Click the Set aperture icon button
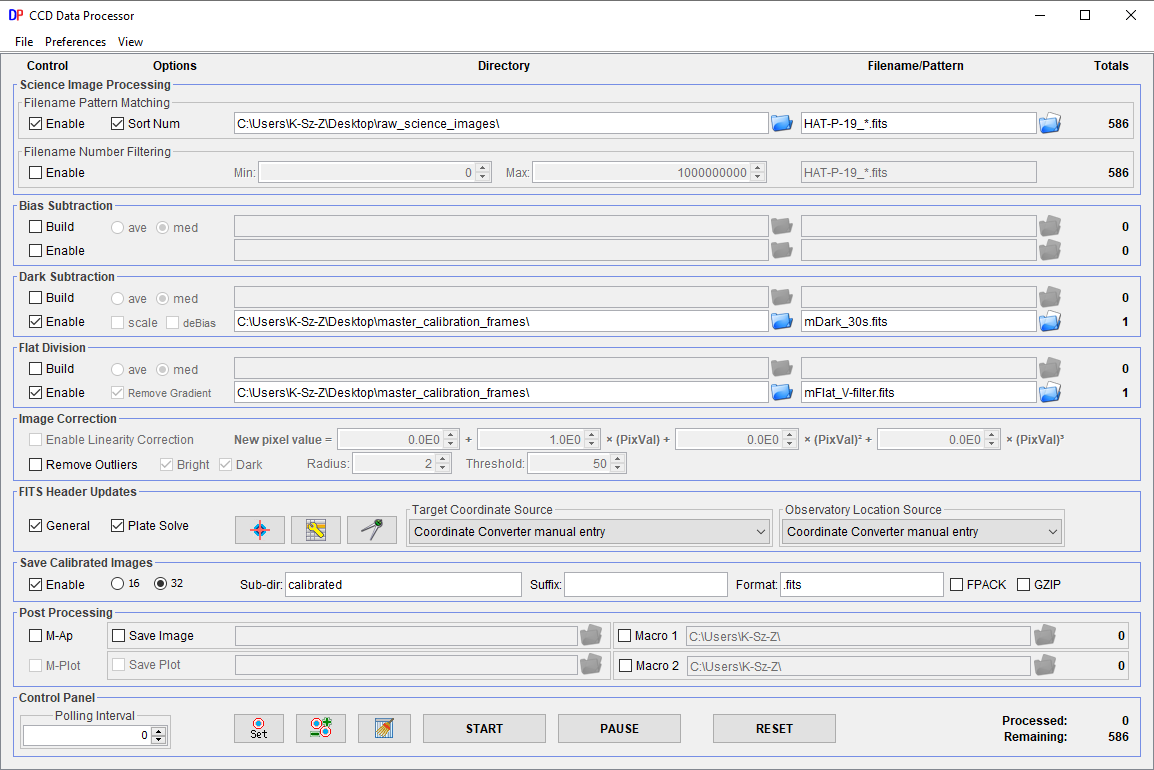This screenshot has height=770, width=1154. tap(258, 728)
